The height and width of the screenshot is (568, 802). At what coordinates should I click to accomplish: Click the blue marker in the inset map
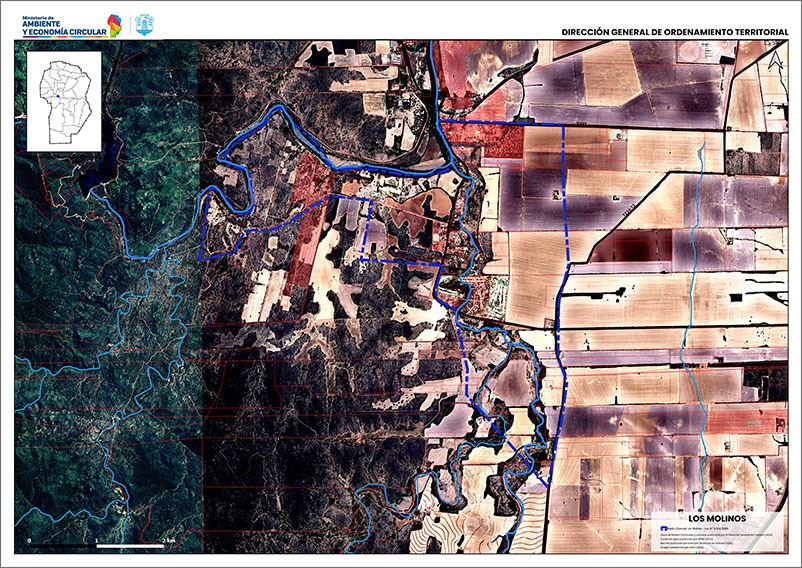(58, 96)
